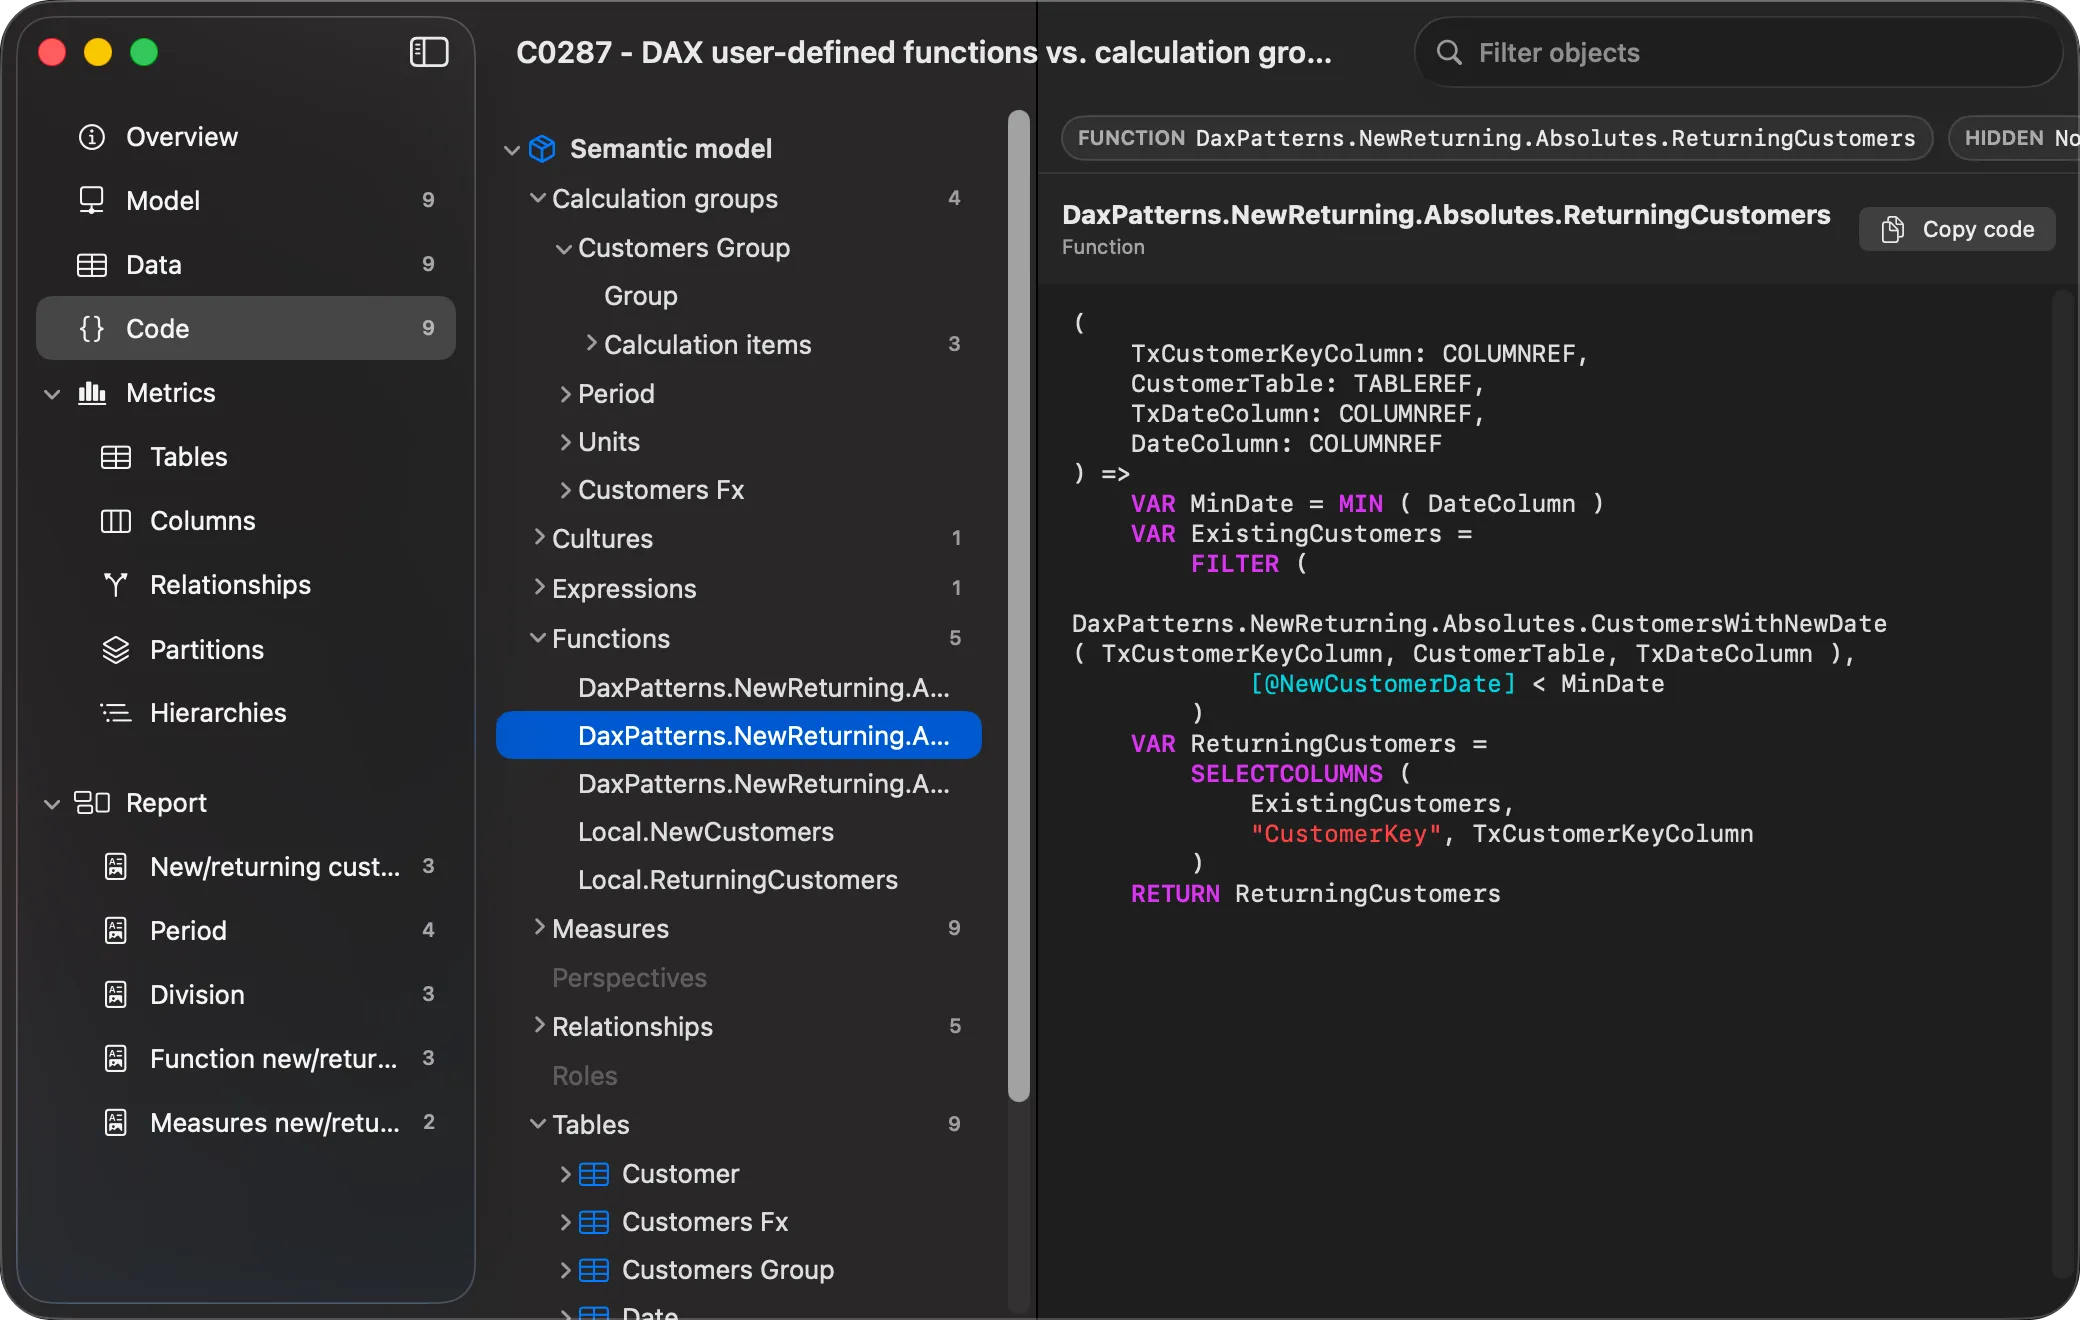
Task: Select the Perspectives tree item
Action: tap(738, 978)
